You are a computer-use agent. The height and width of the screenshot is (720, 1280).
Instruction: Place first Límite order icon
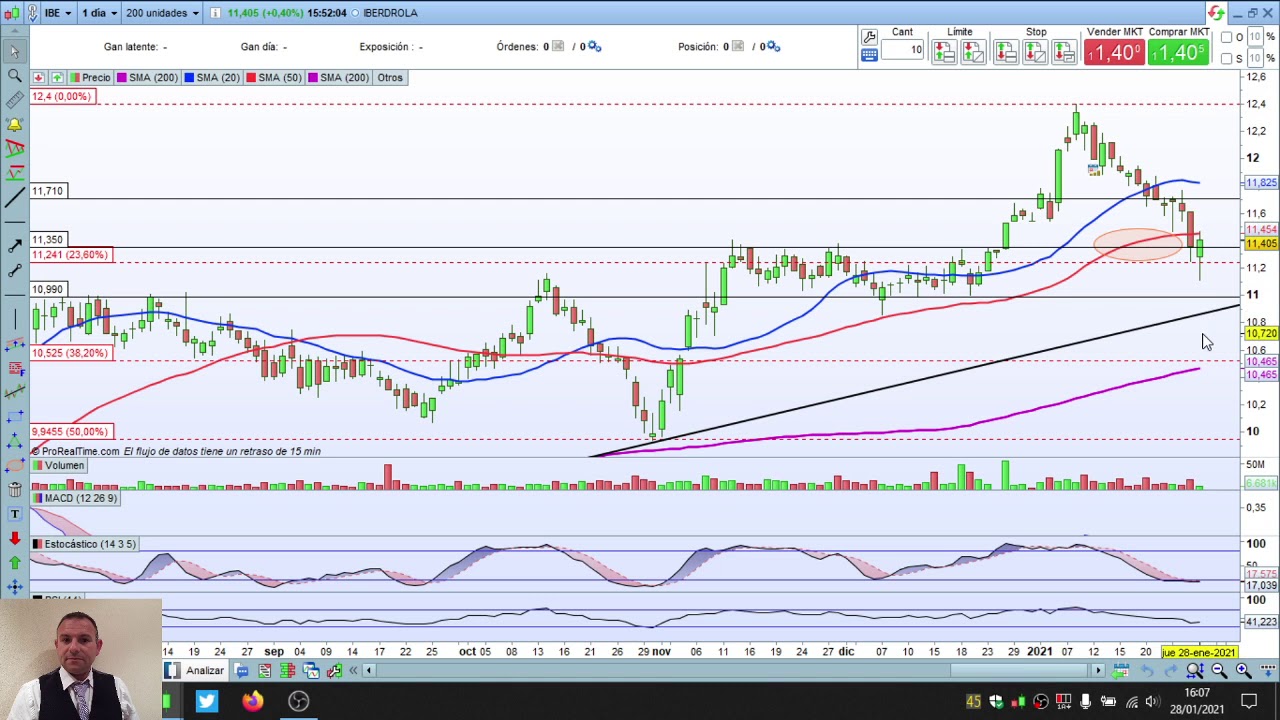(944, 52)
